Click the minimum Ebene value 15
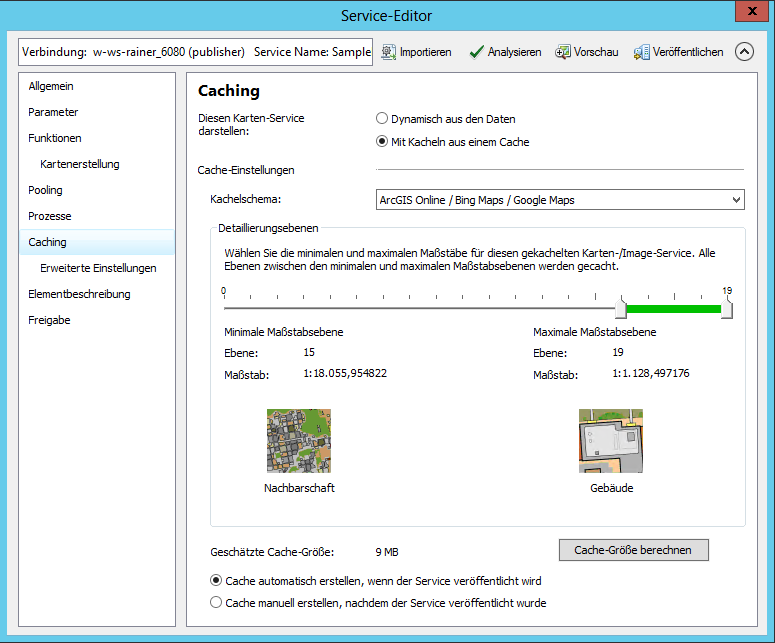 point(309,352)
